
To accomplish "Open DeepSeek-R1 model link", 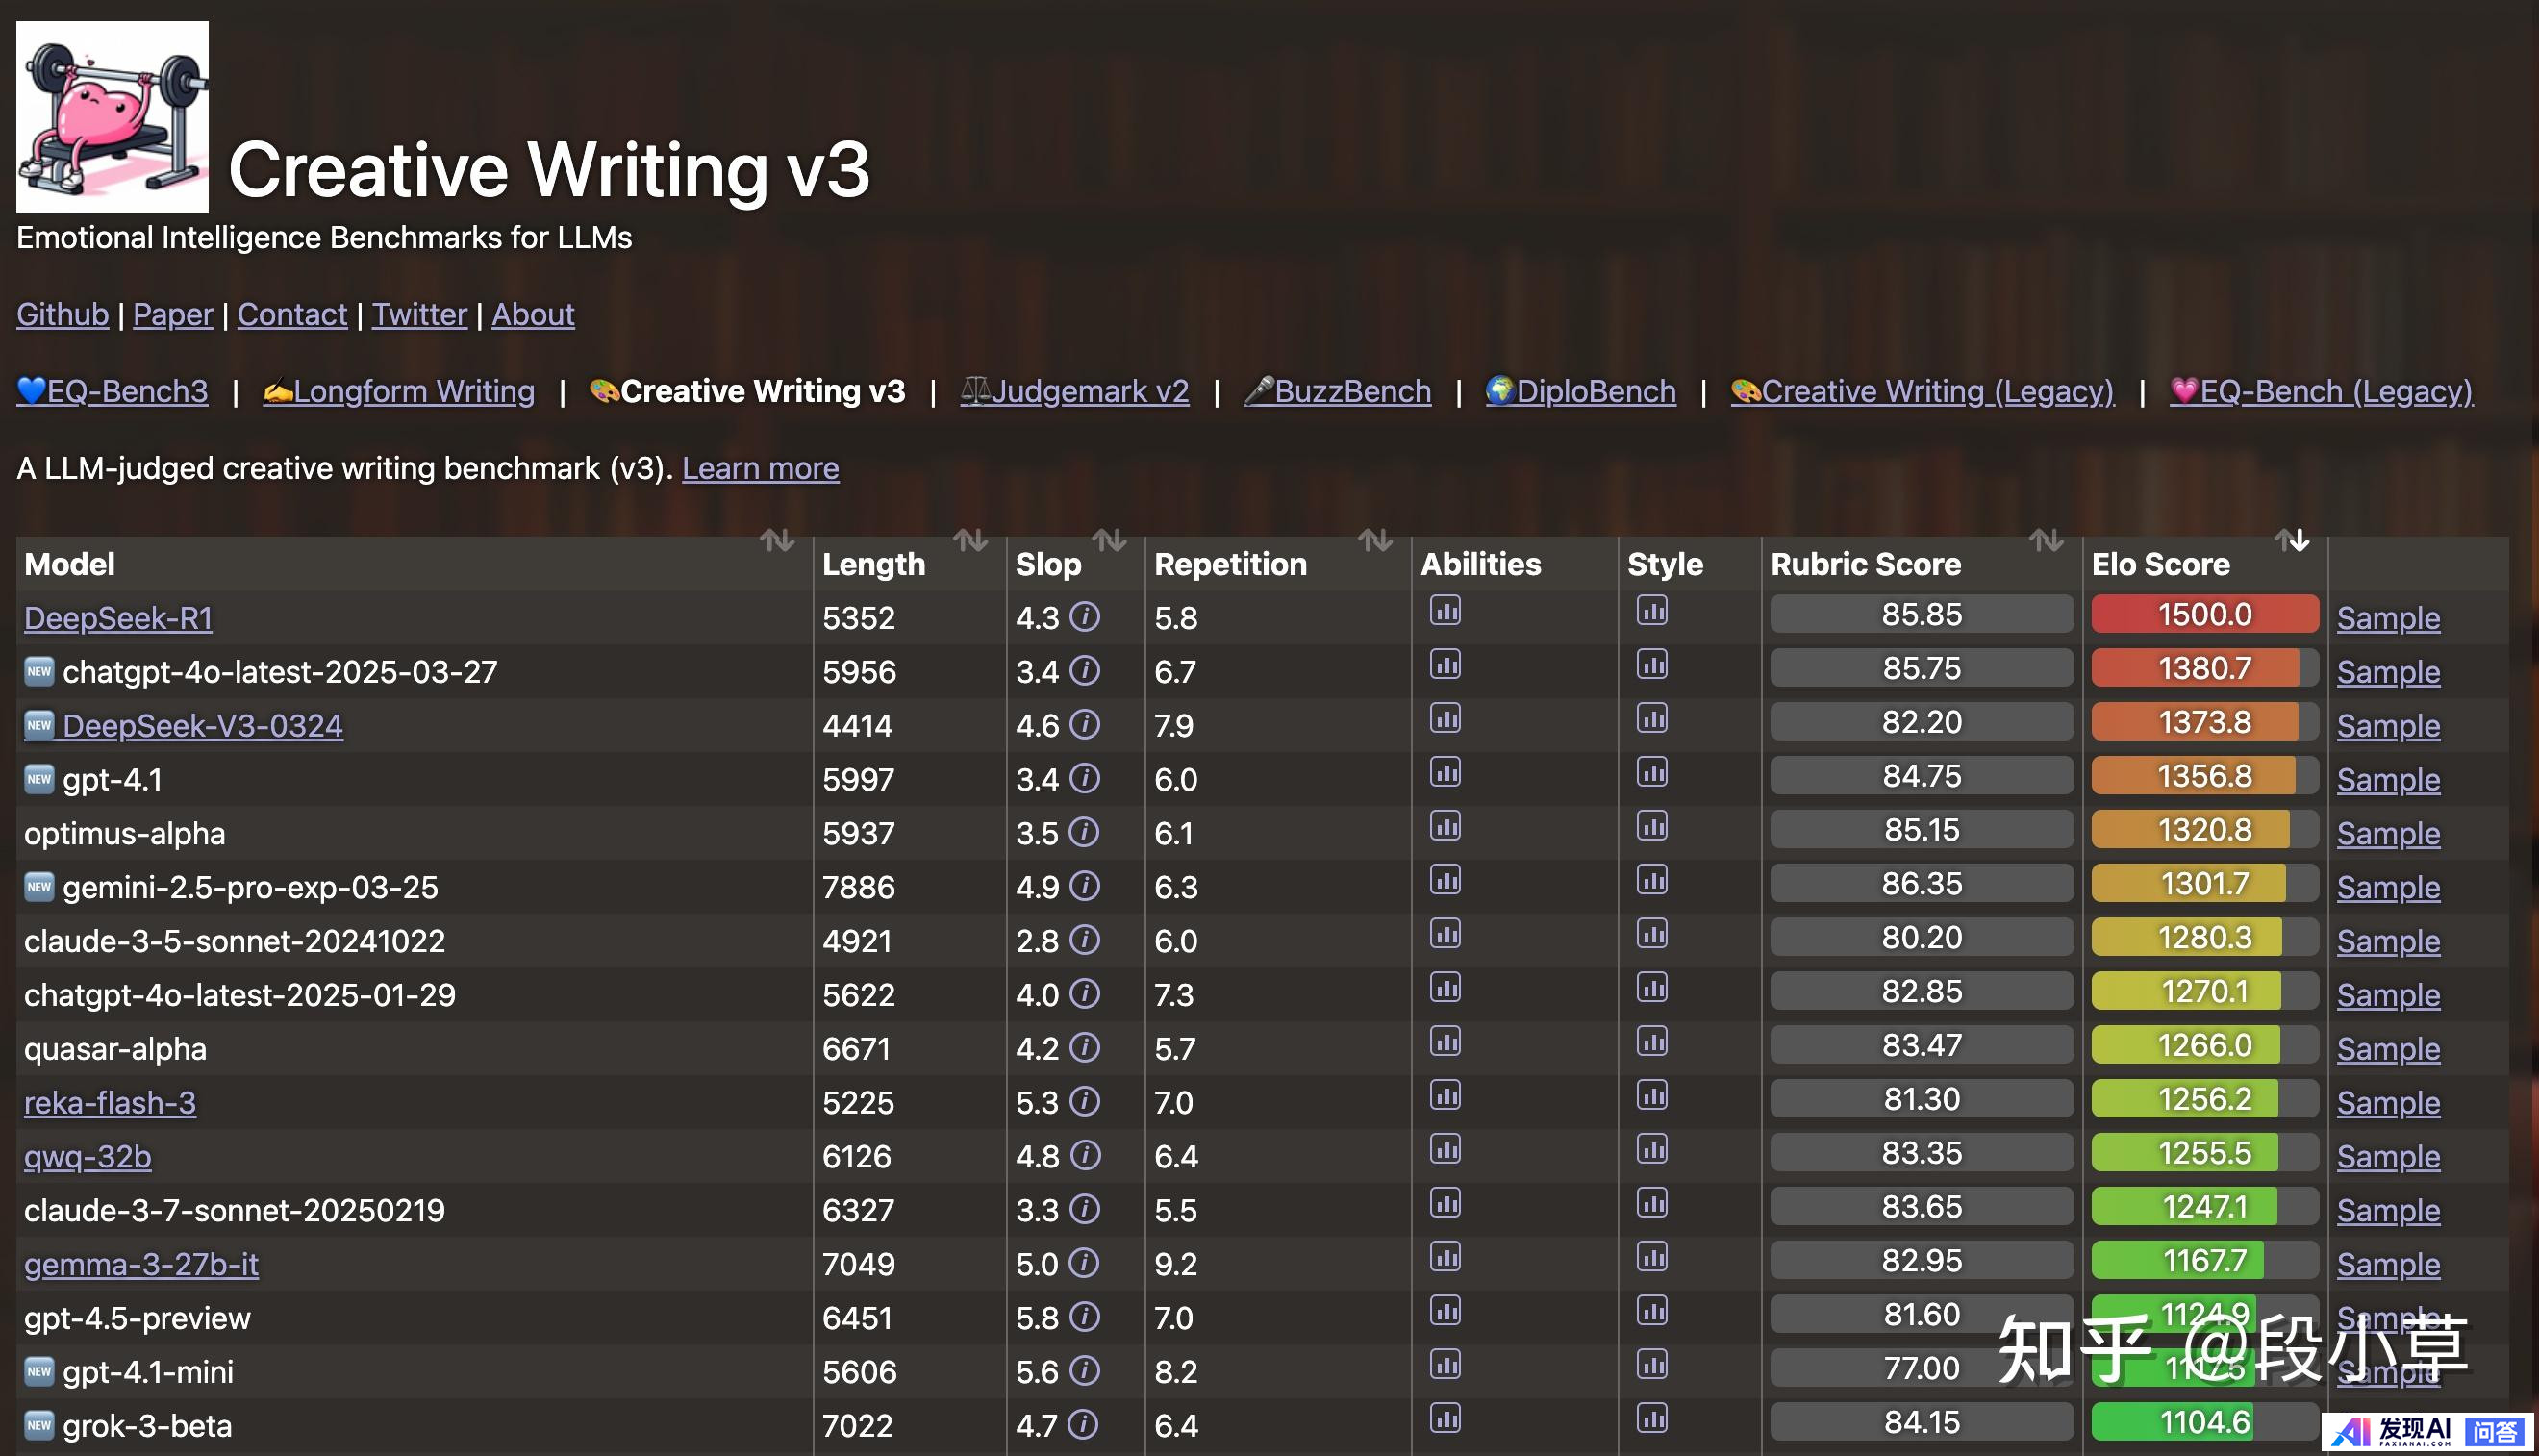I will click(x=118, y=618).
